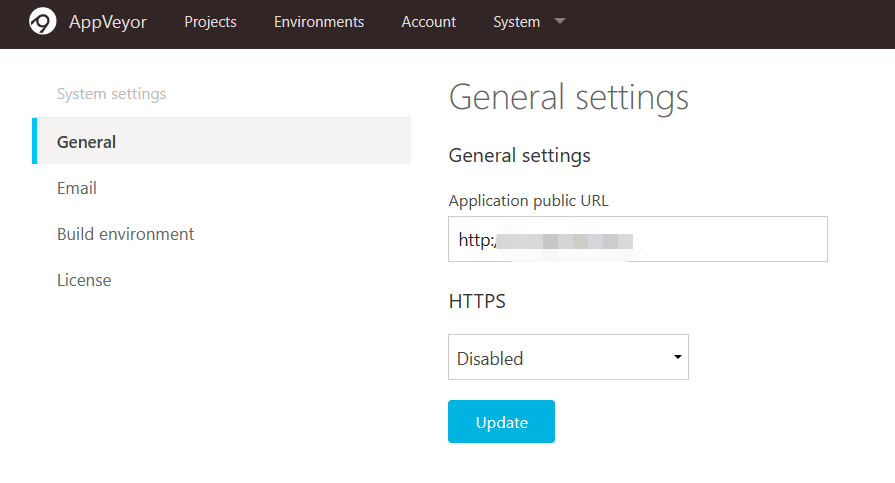Navigate to the License settings
The image size is (895, 483).
tap(84, 280)
